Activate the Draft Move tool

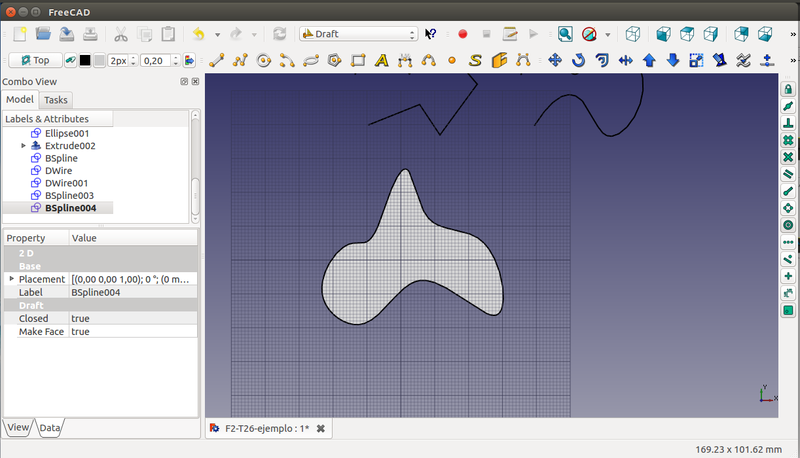tap(555, 60)
